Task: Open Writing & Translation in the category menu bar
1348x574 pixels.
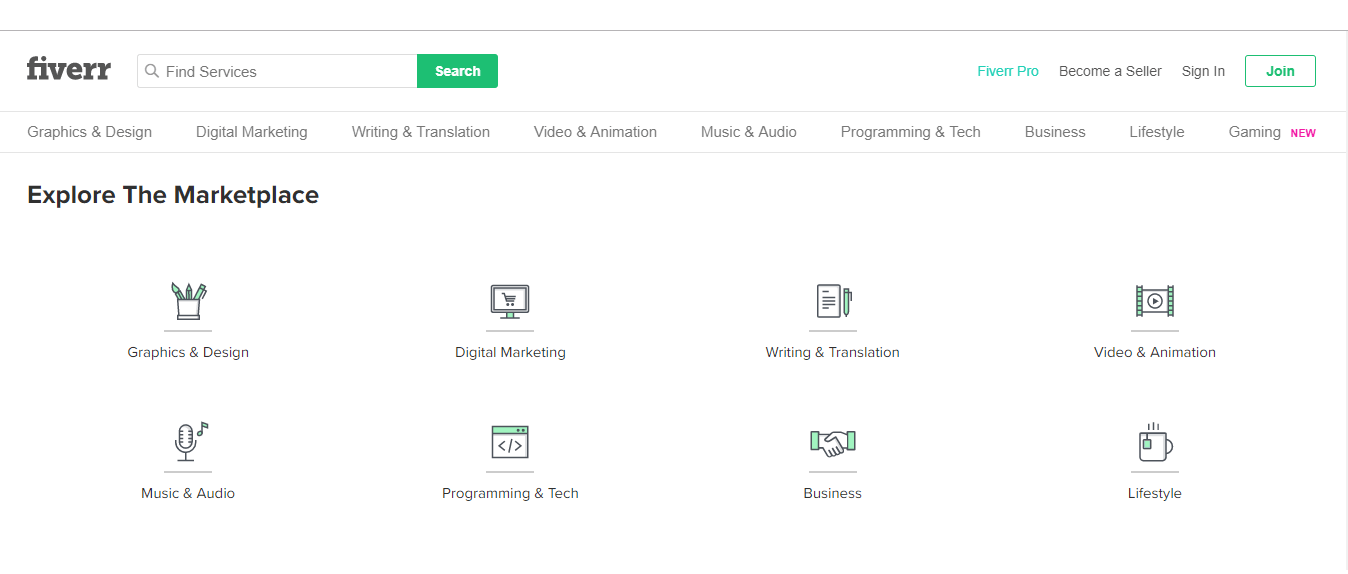Action: [x=421, y=132]
